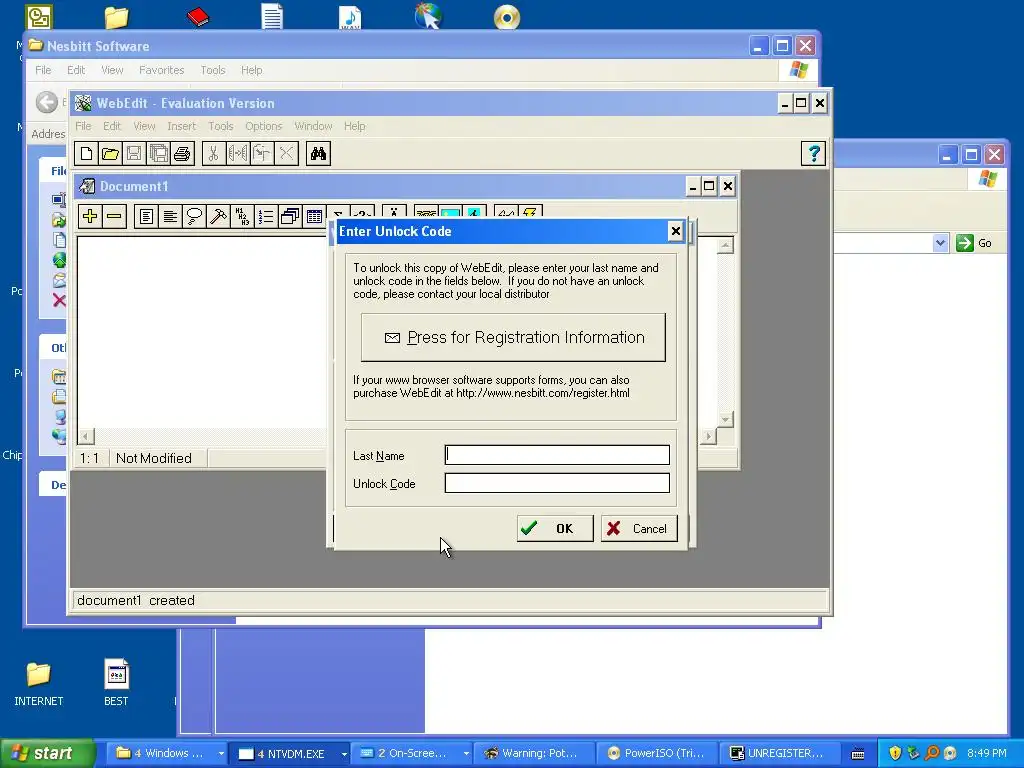The width and height of the screenshot is (1024, 768).
Task: Open INTERNET folder on the desktop
Action: [39, 683]
